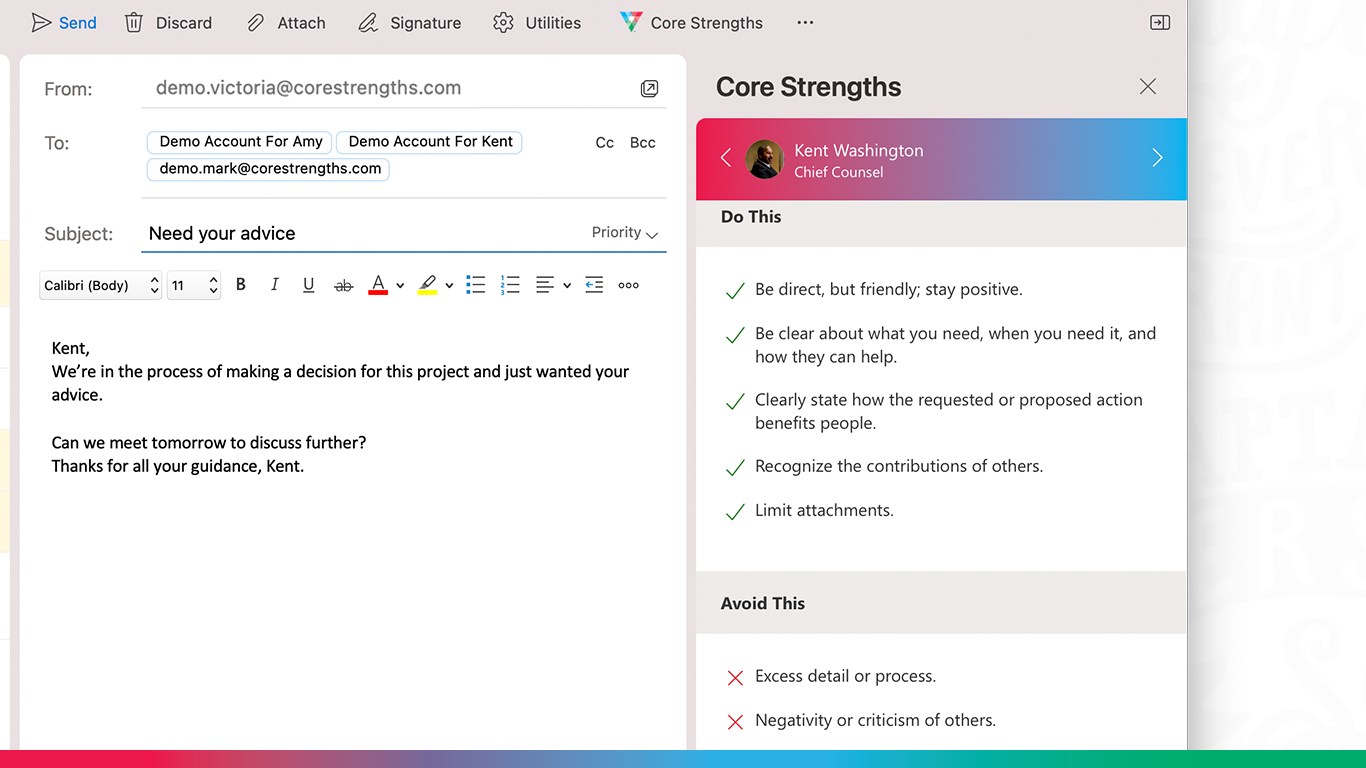
Task: Collapse the side panel toggle icon
Action: coord(1160,23)
